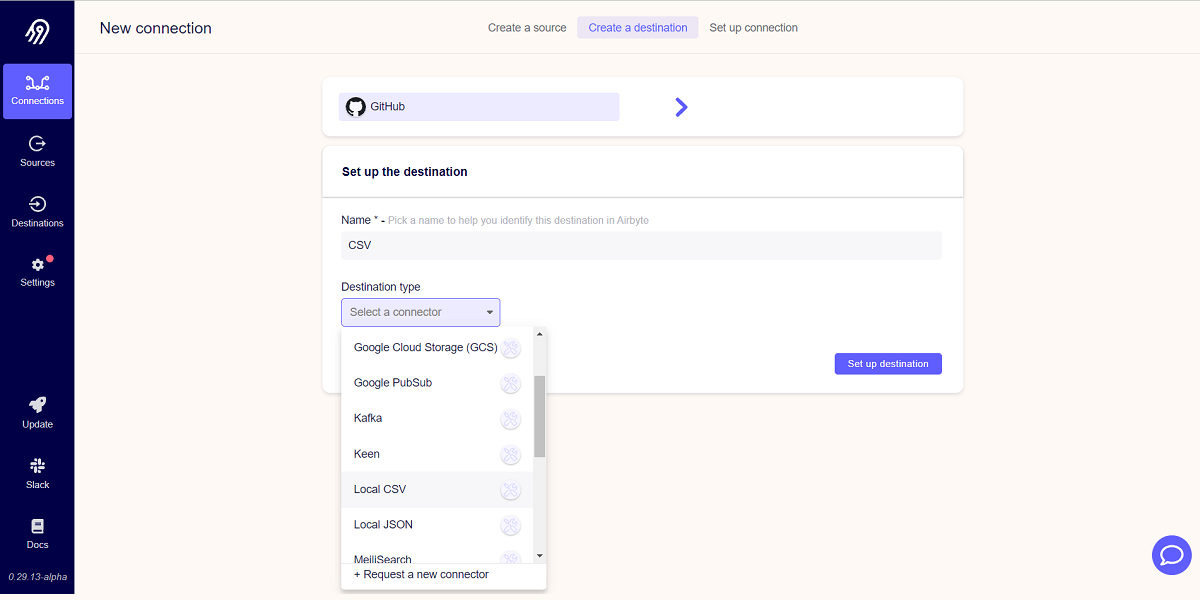Open the Docs book icon
Image resolution: width=1200 pixels, height=600 pixels.
tap(38, 526)
